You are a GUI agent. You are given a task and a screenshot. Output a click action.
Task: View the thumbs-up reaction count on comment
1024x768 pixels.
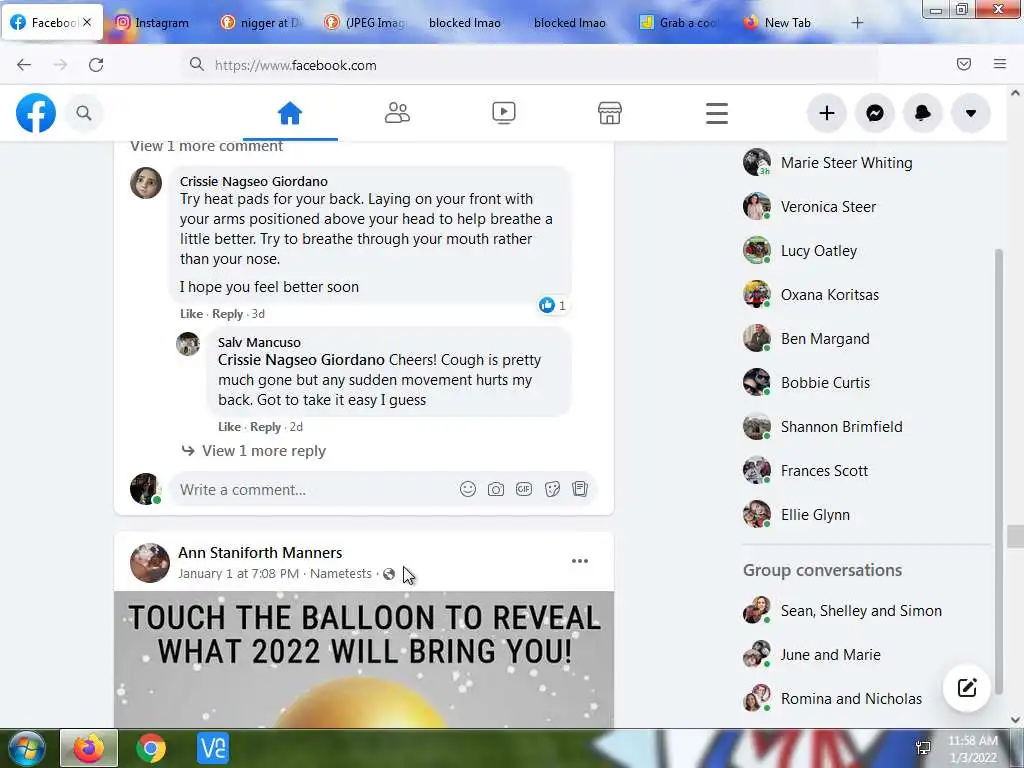click(x=552, y=305)
